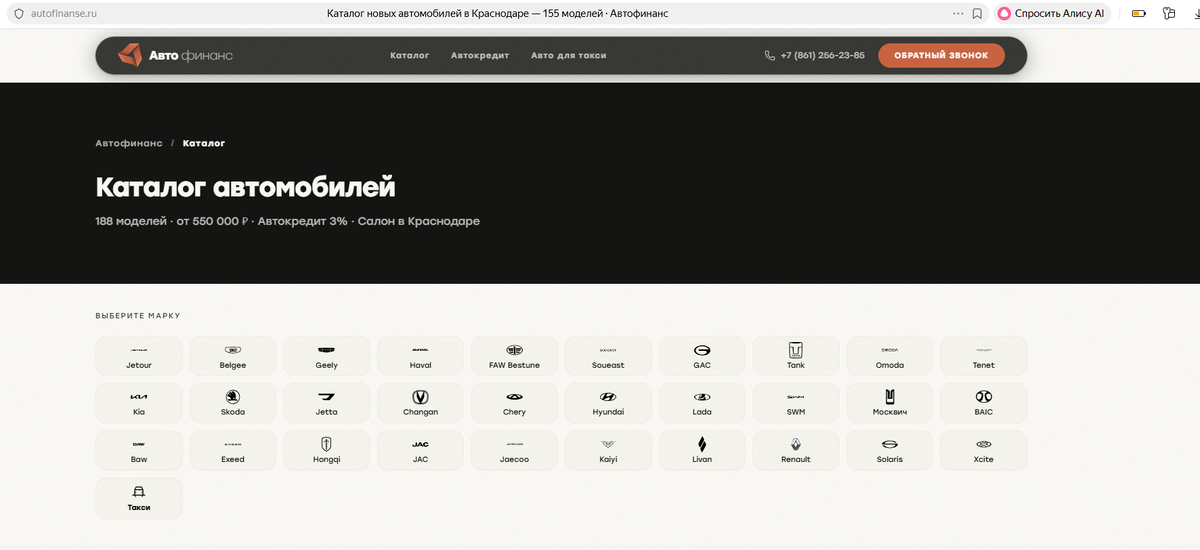The height and width of the screenshot is (550, 1200).
Task: Open the Jetta brand tile
Action: pos(327,403)
